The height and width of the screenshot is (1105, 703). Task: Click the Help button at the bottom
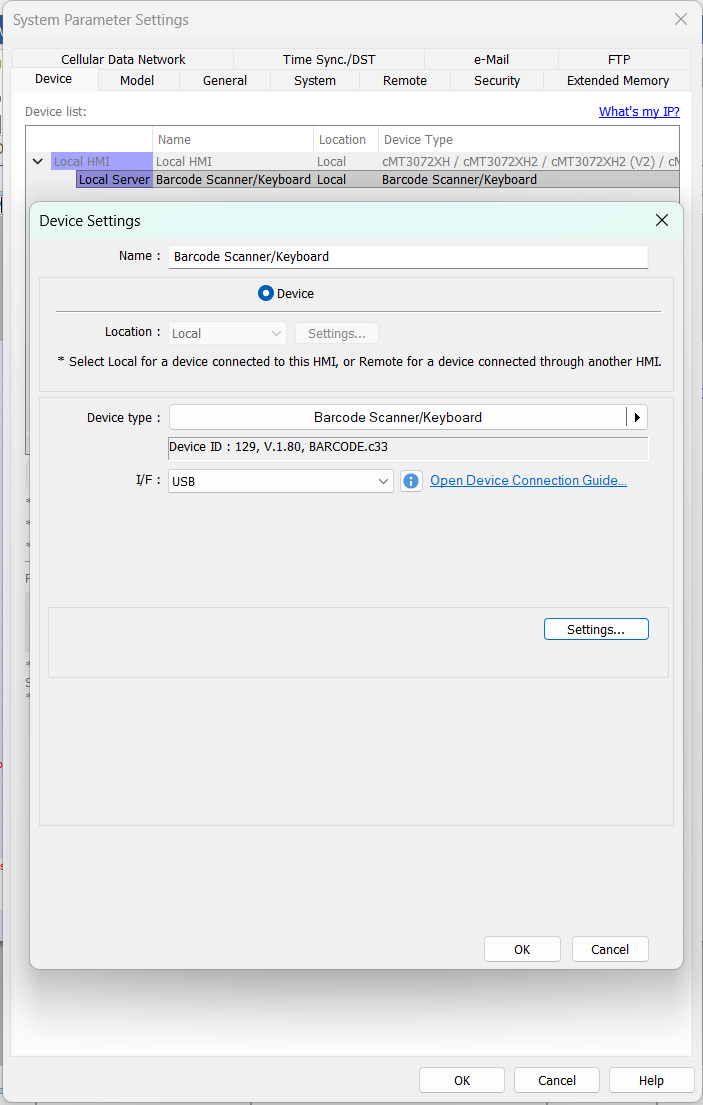click(651, 1080)
